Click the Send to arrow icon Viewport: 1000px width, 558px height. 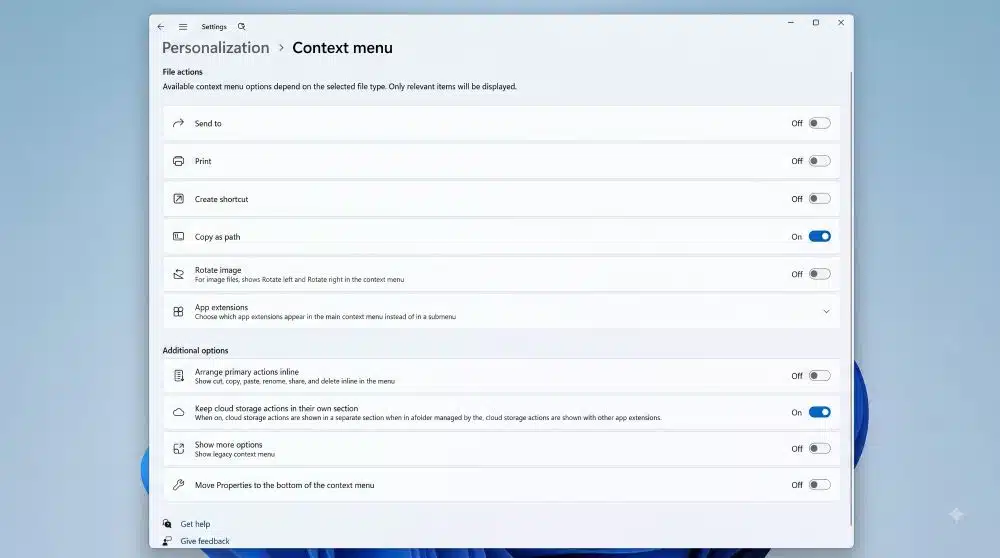point(179,123)
